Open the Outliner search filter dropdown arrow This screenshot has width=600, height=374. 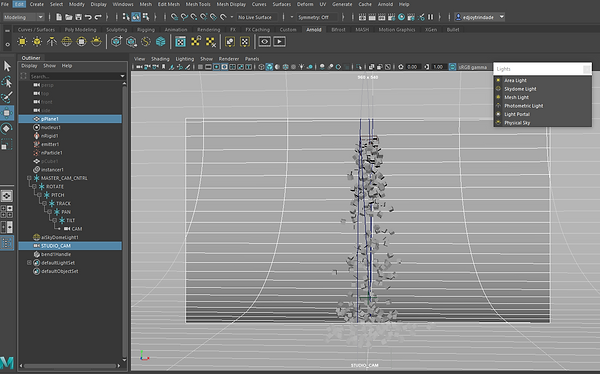click(x=122, y=76)
